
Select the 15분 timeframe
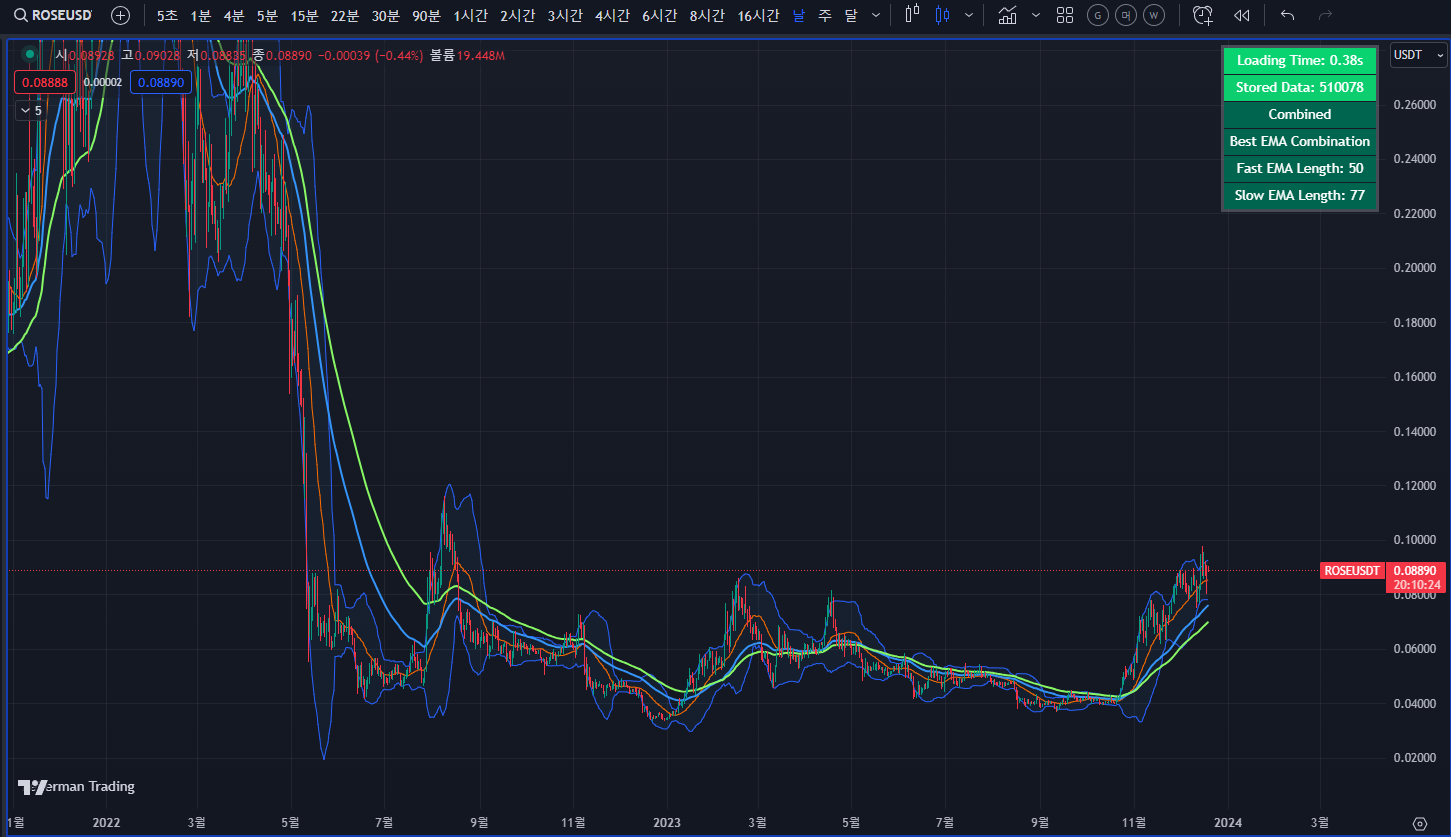pyautogui.click(x=304, y=15)
